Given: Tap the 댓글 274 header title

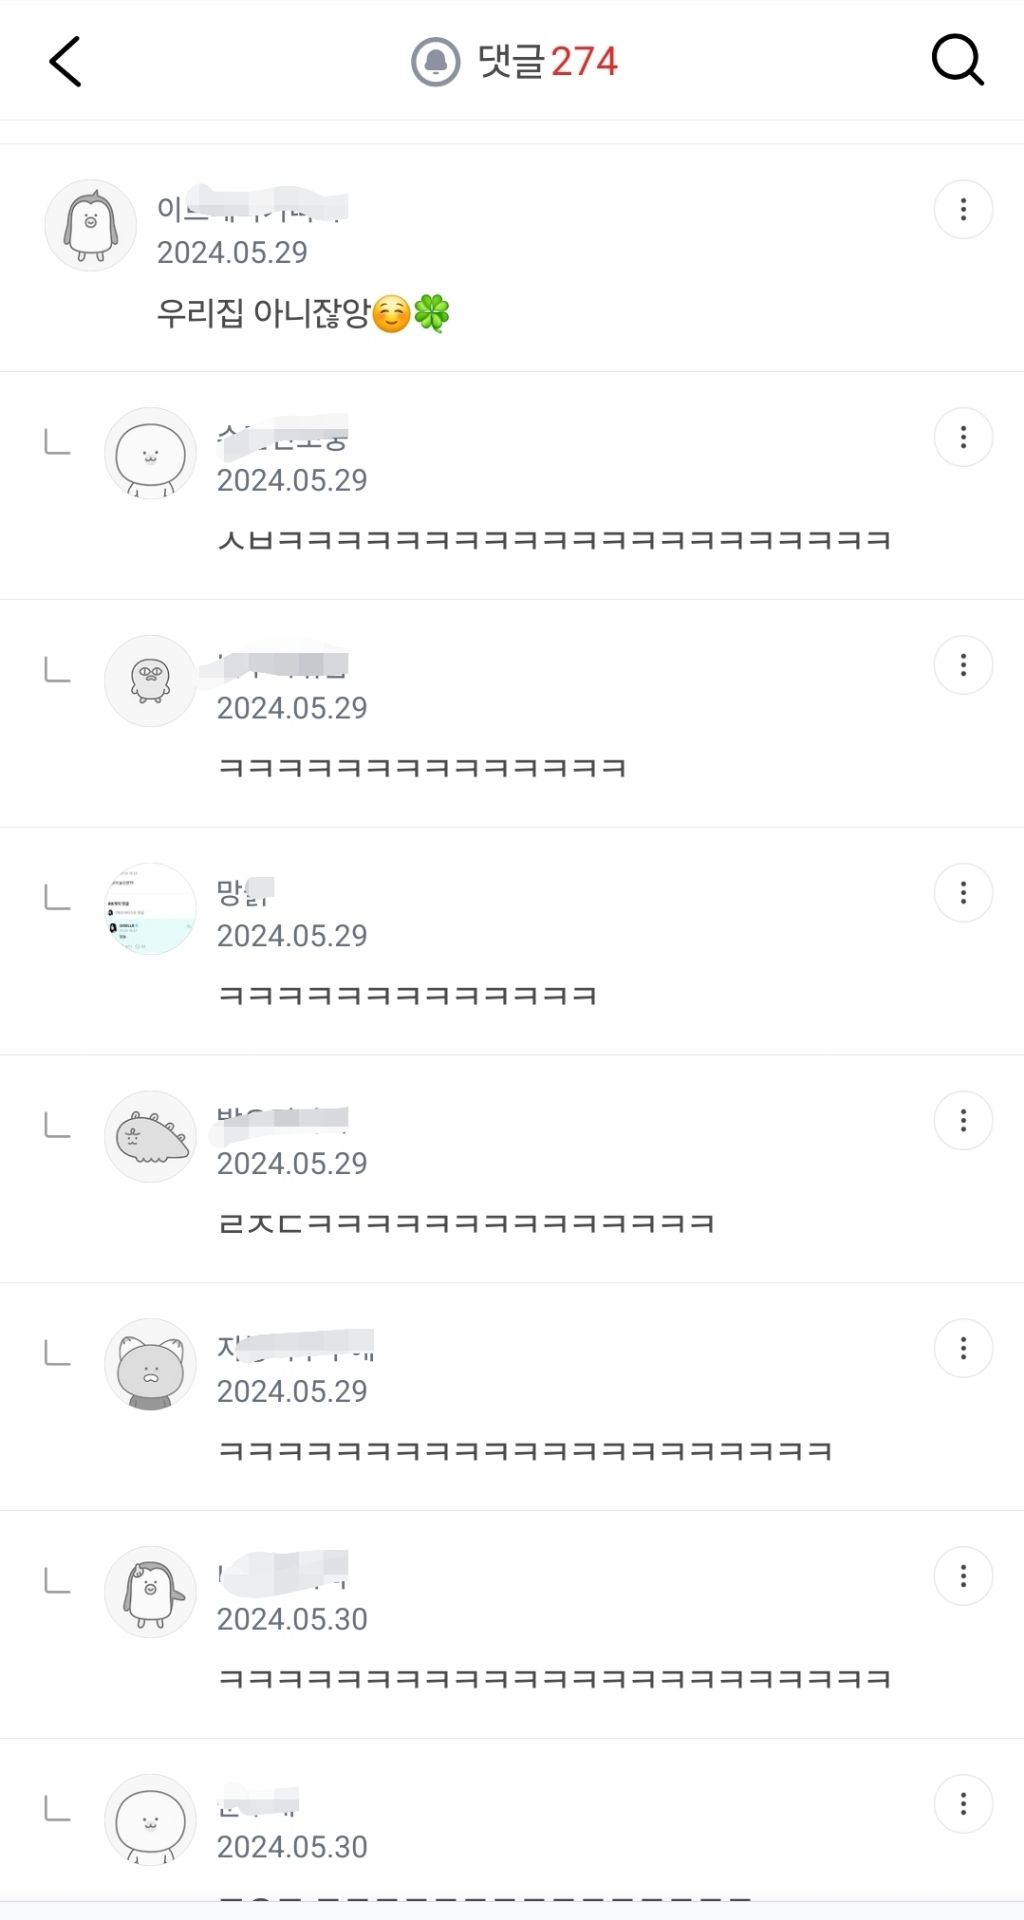Looking at the screenshot, I should pos(547,62).
